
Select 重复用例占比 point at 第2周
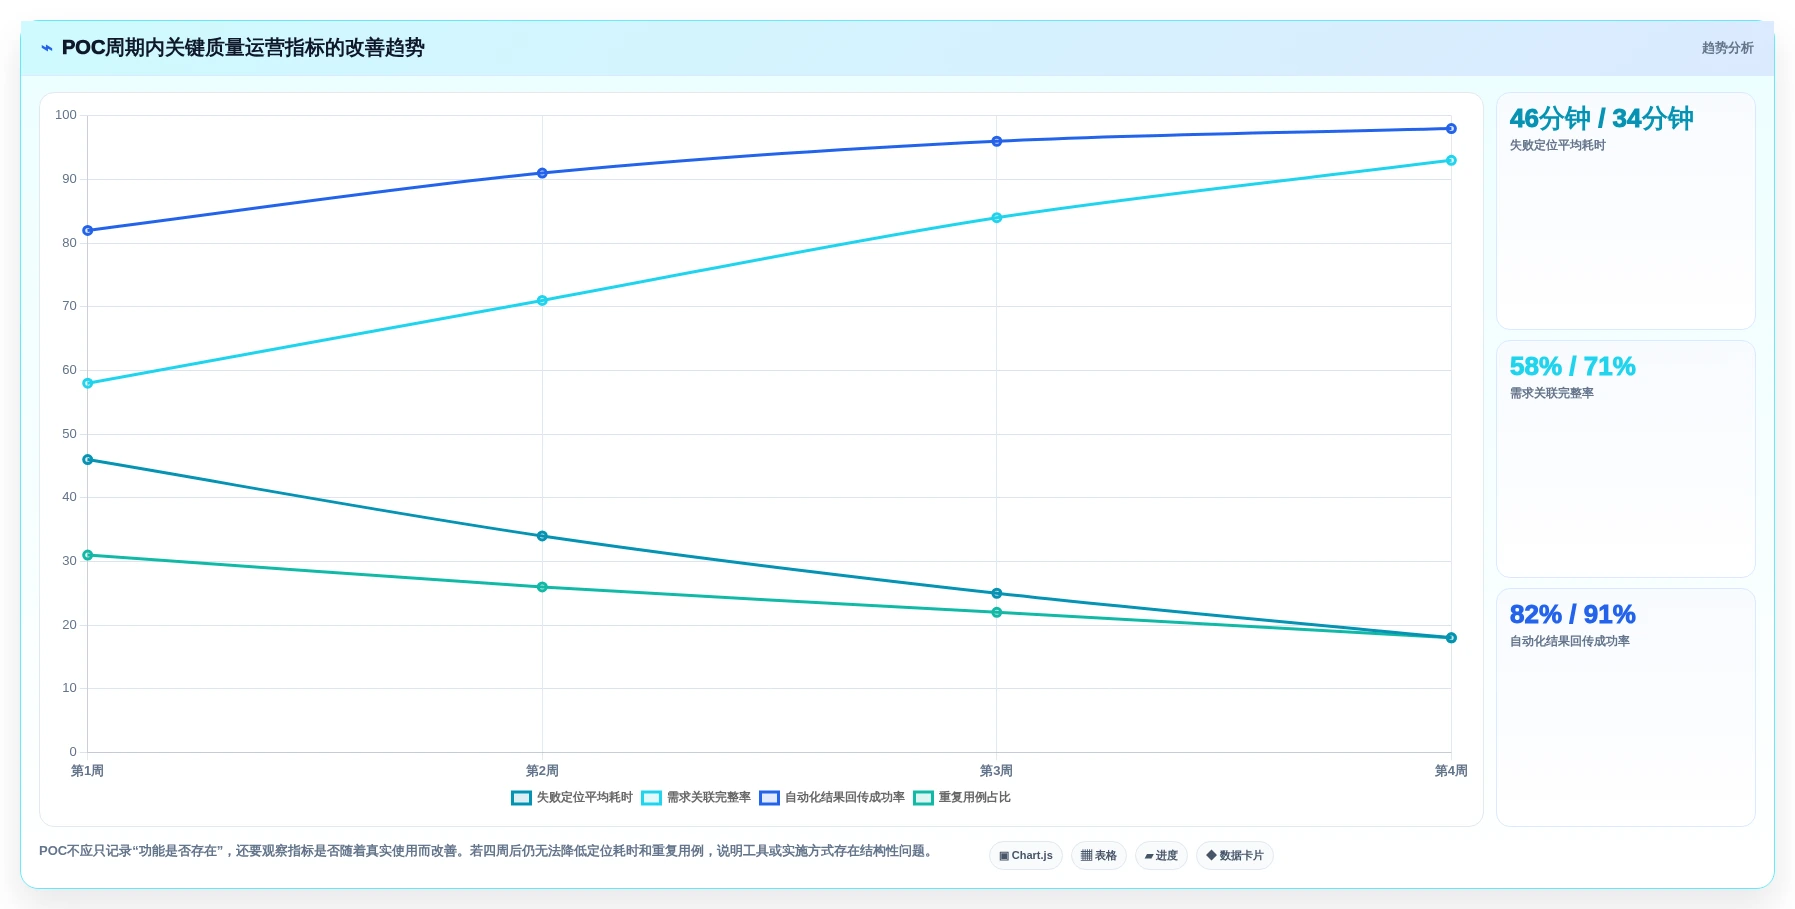542,587
